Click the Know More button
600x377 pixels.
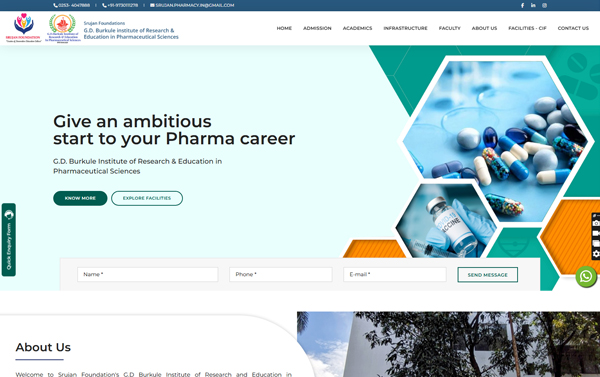[x=80, y=198]
